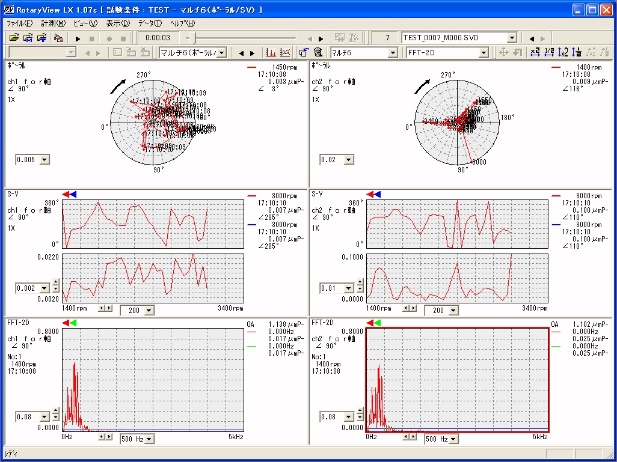The width and height of the screenshot is (617, 462).
Task: Click the up stepper beside 0.08 FFT scale
Action: click(x=55, y=410)
